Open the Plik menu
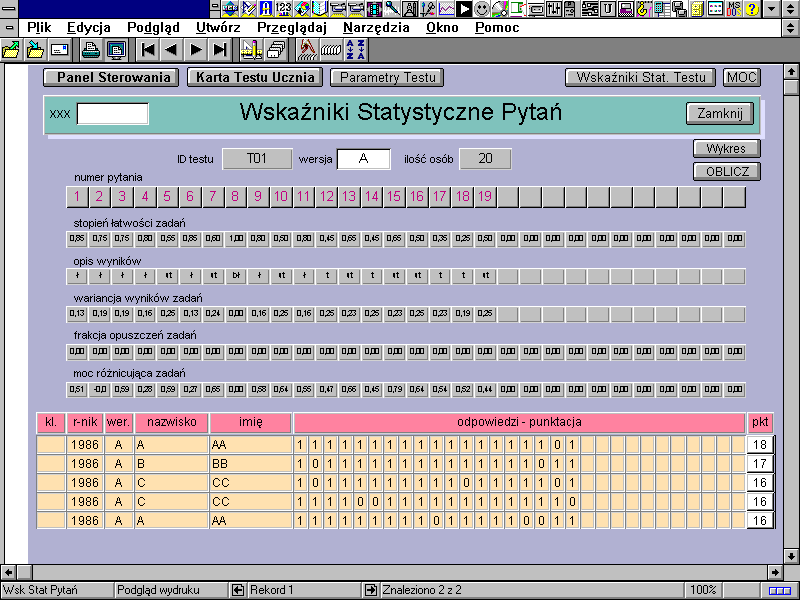Image resolution: width=800 pixels, height=600 pixels. pyautogui.click(x=40, y=27)
